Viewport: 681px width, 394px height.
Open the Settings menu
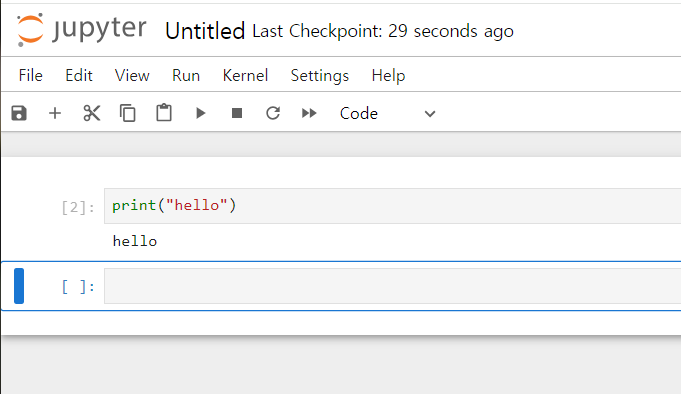[320, 76]
